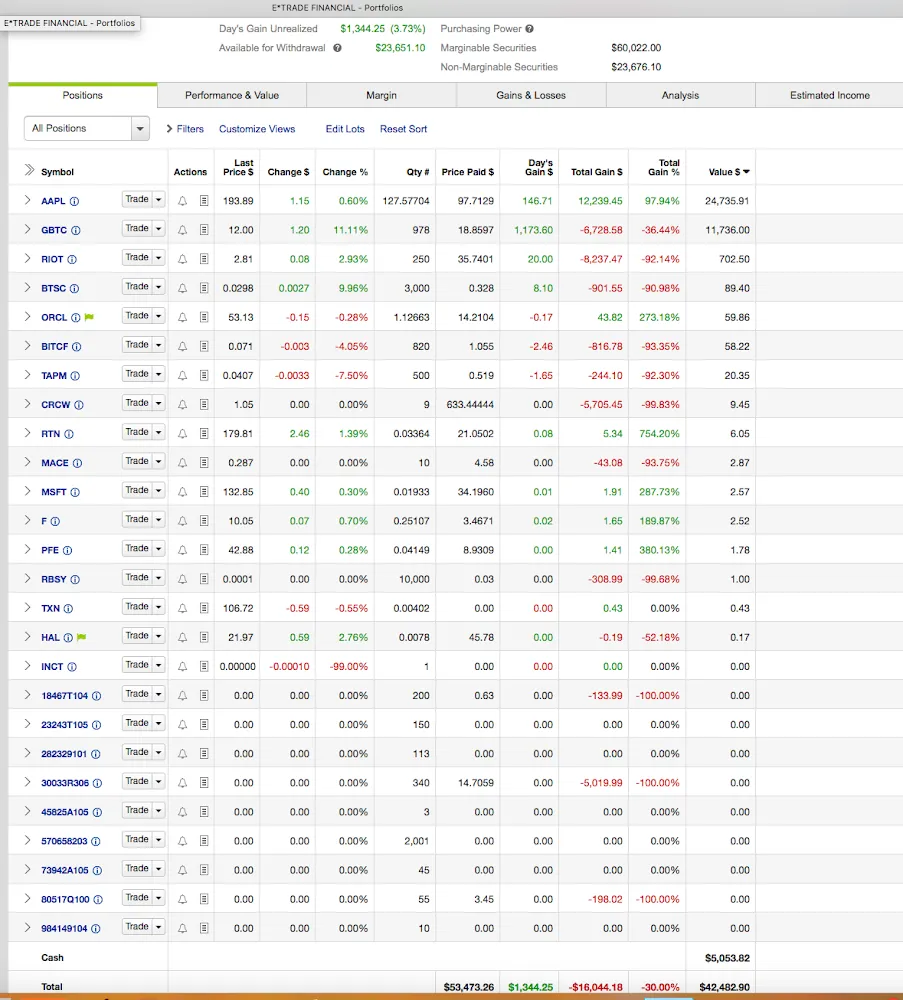This screenshot has width=903, height=1000.
Task: Open the Gains & Losses tab
Action: coord(531,95)
